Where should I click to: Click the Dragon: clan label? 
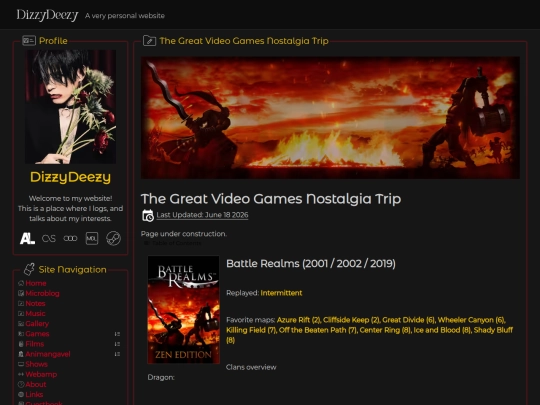pyautogui.click(x=161, y=377)
